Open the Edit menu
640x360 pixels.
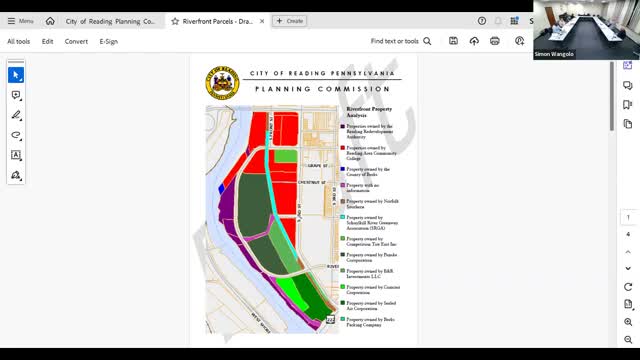point(47,41)
